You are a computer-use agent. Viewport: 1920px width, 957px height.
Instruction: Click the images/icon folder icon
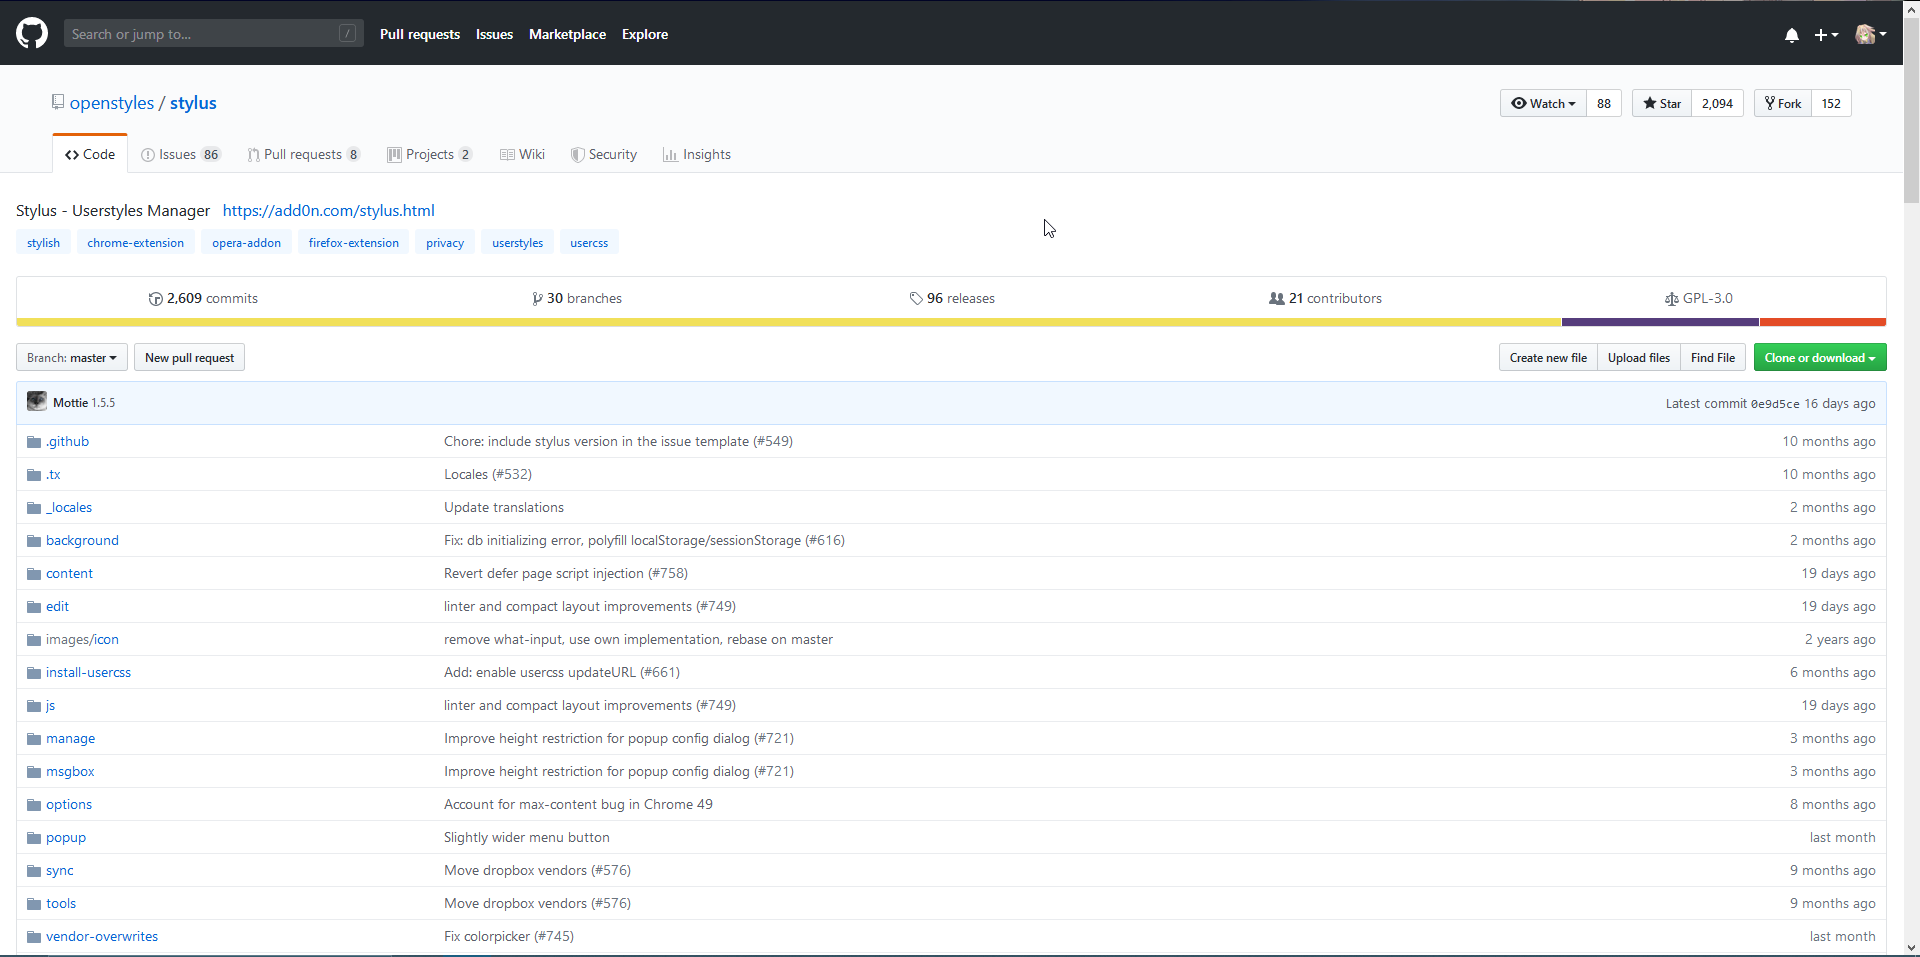coord(34,640)
